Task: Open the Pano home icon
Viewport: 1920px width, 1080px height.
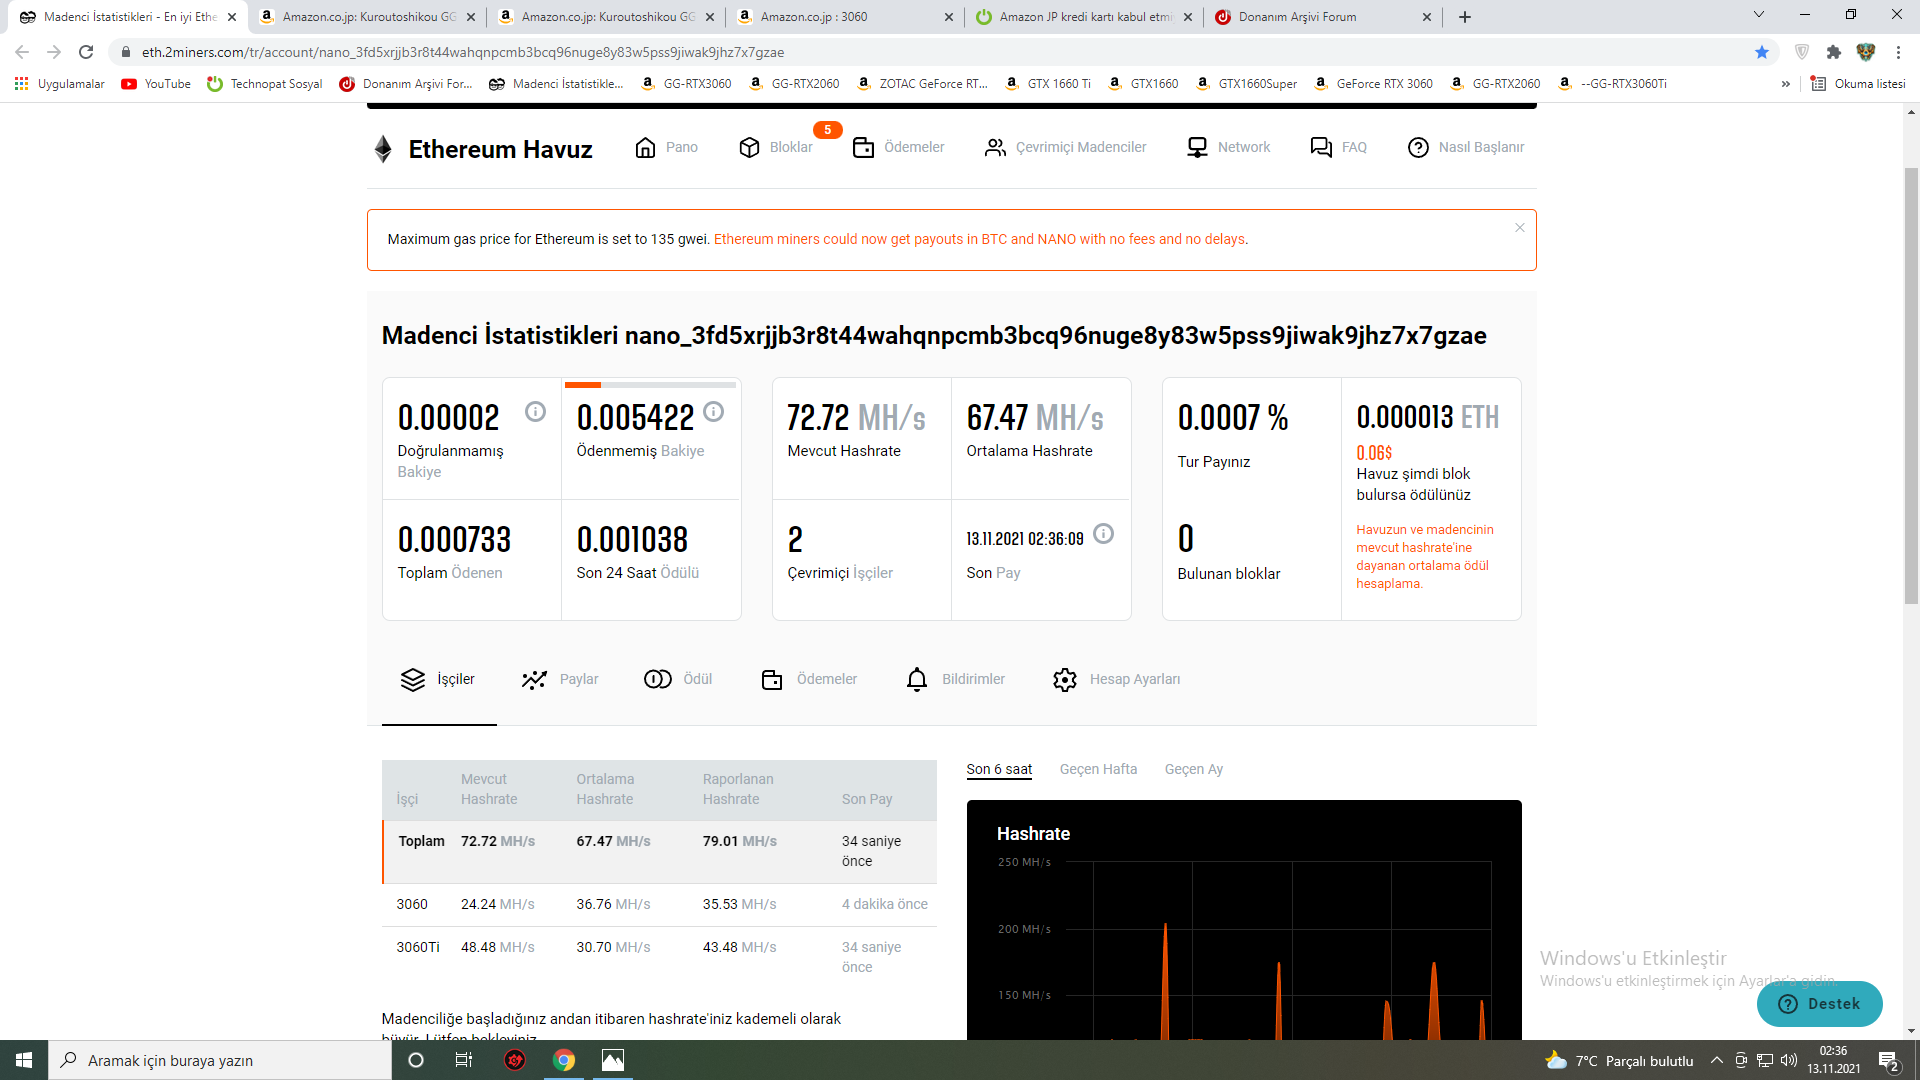Action: [x=645, y=148]
